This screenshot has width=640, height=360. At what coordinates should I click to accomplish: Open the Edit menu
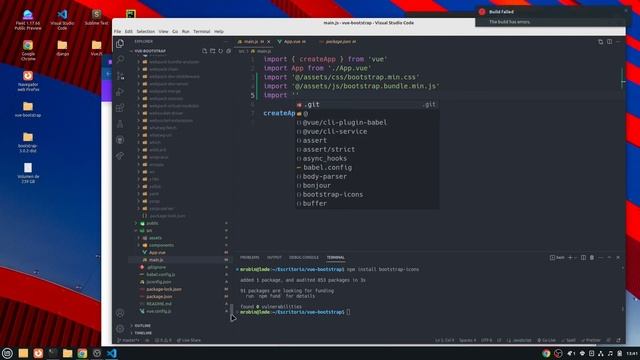(x=129, y=31)
